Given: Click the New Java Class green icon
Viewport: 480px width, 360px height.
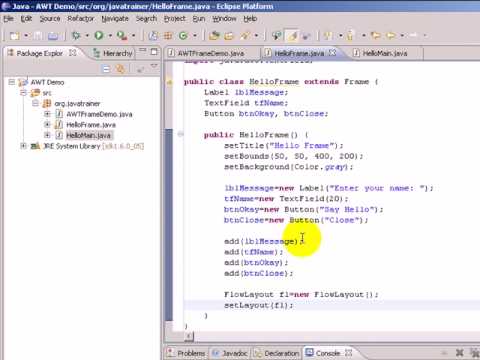Looking at the screenshot, I should click(x=183, y=35).
